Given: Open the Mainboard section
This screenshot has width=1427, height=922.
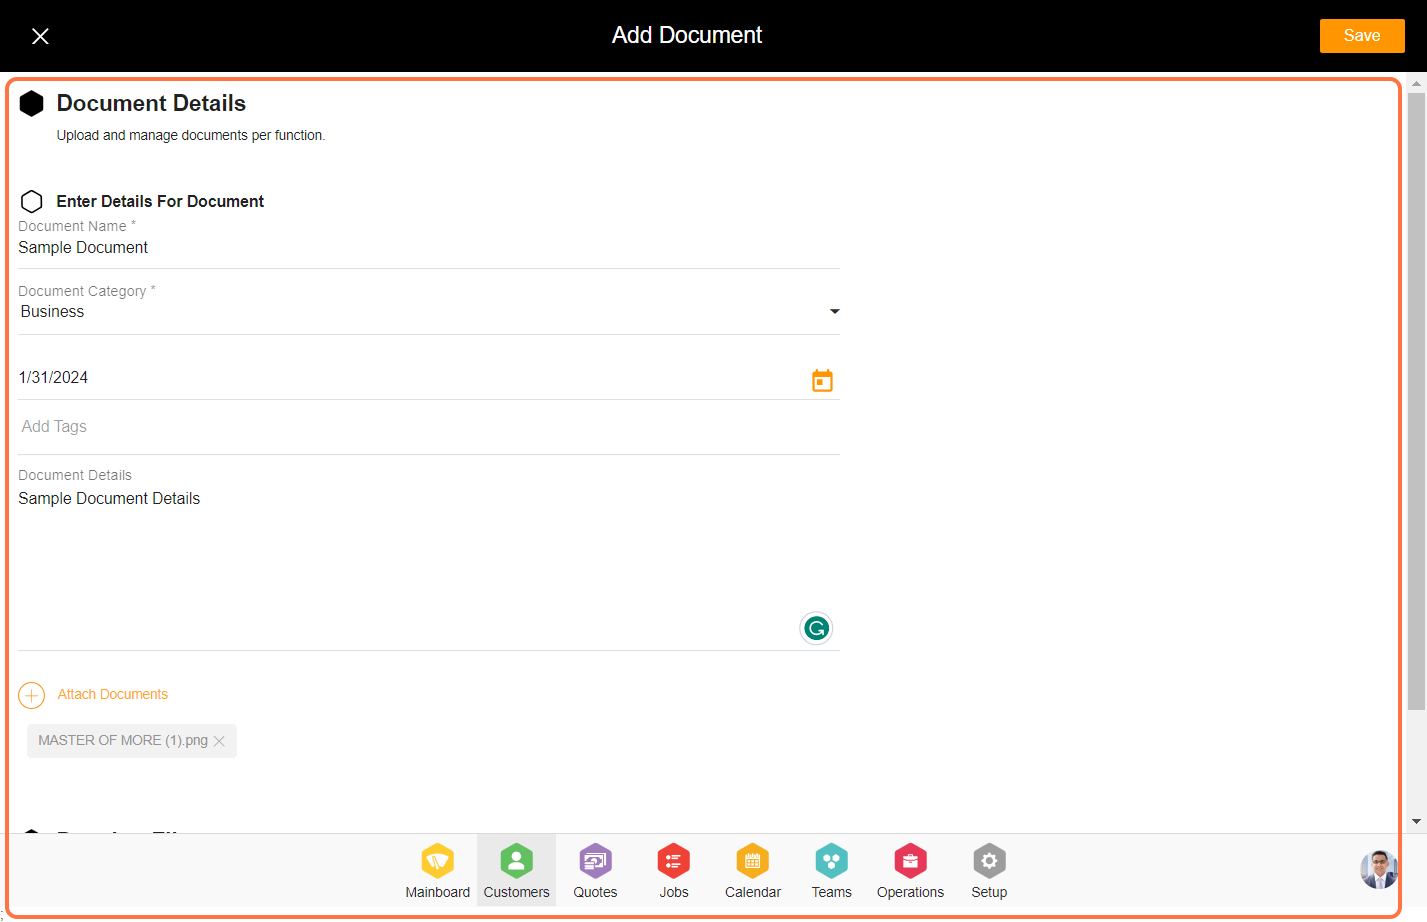Looking at the screenshot, I should [x=437, y=871].
